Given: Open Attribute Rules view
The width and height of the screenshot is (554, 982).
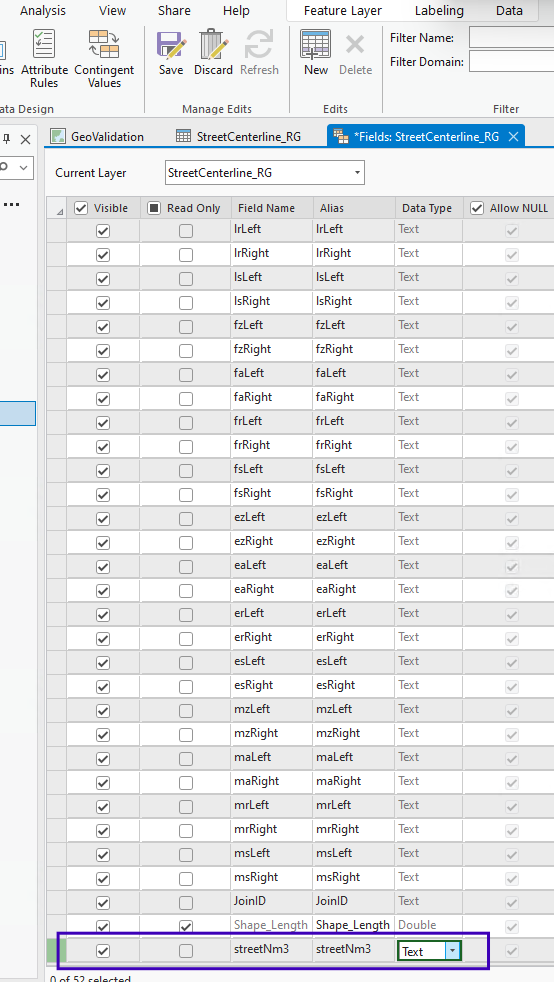Looking at the screenshot, I should tap(44, 59).
